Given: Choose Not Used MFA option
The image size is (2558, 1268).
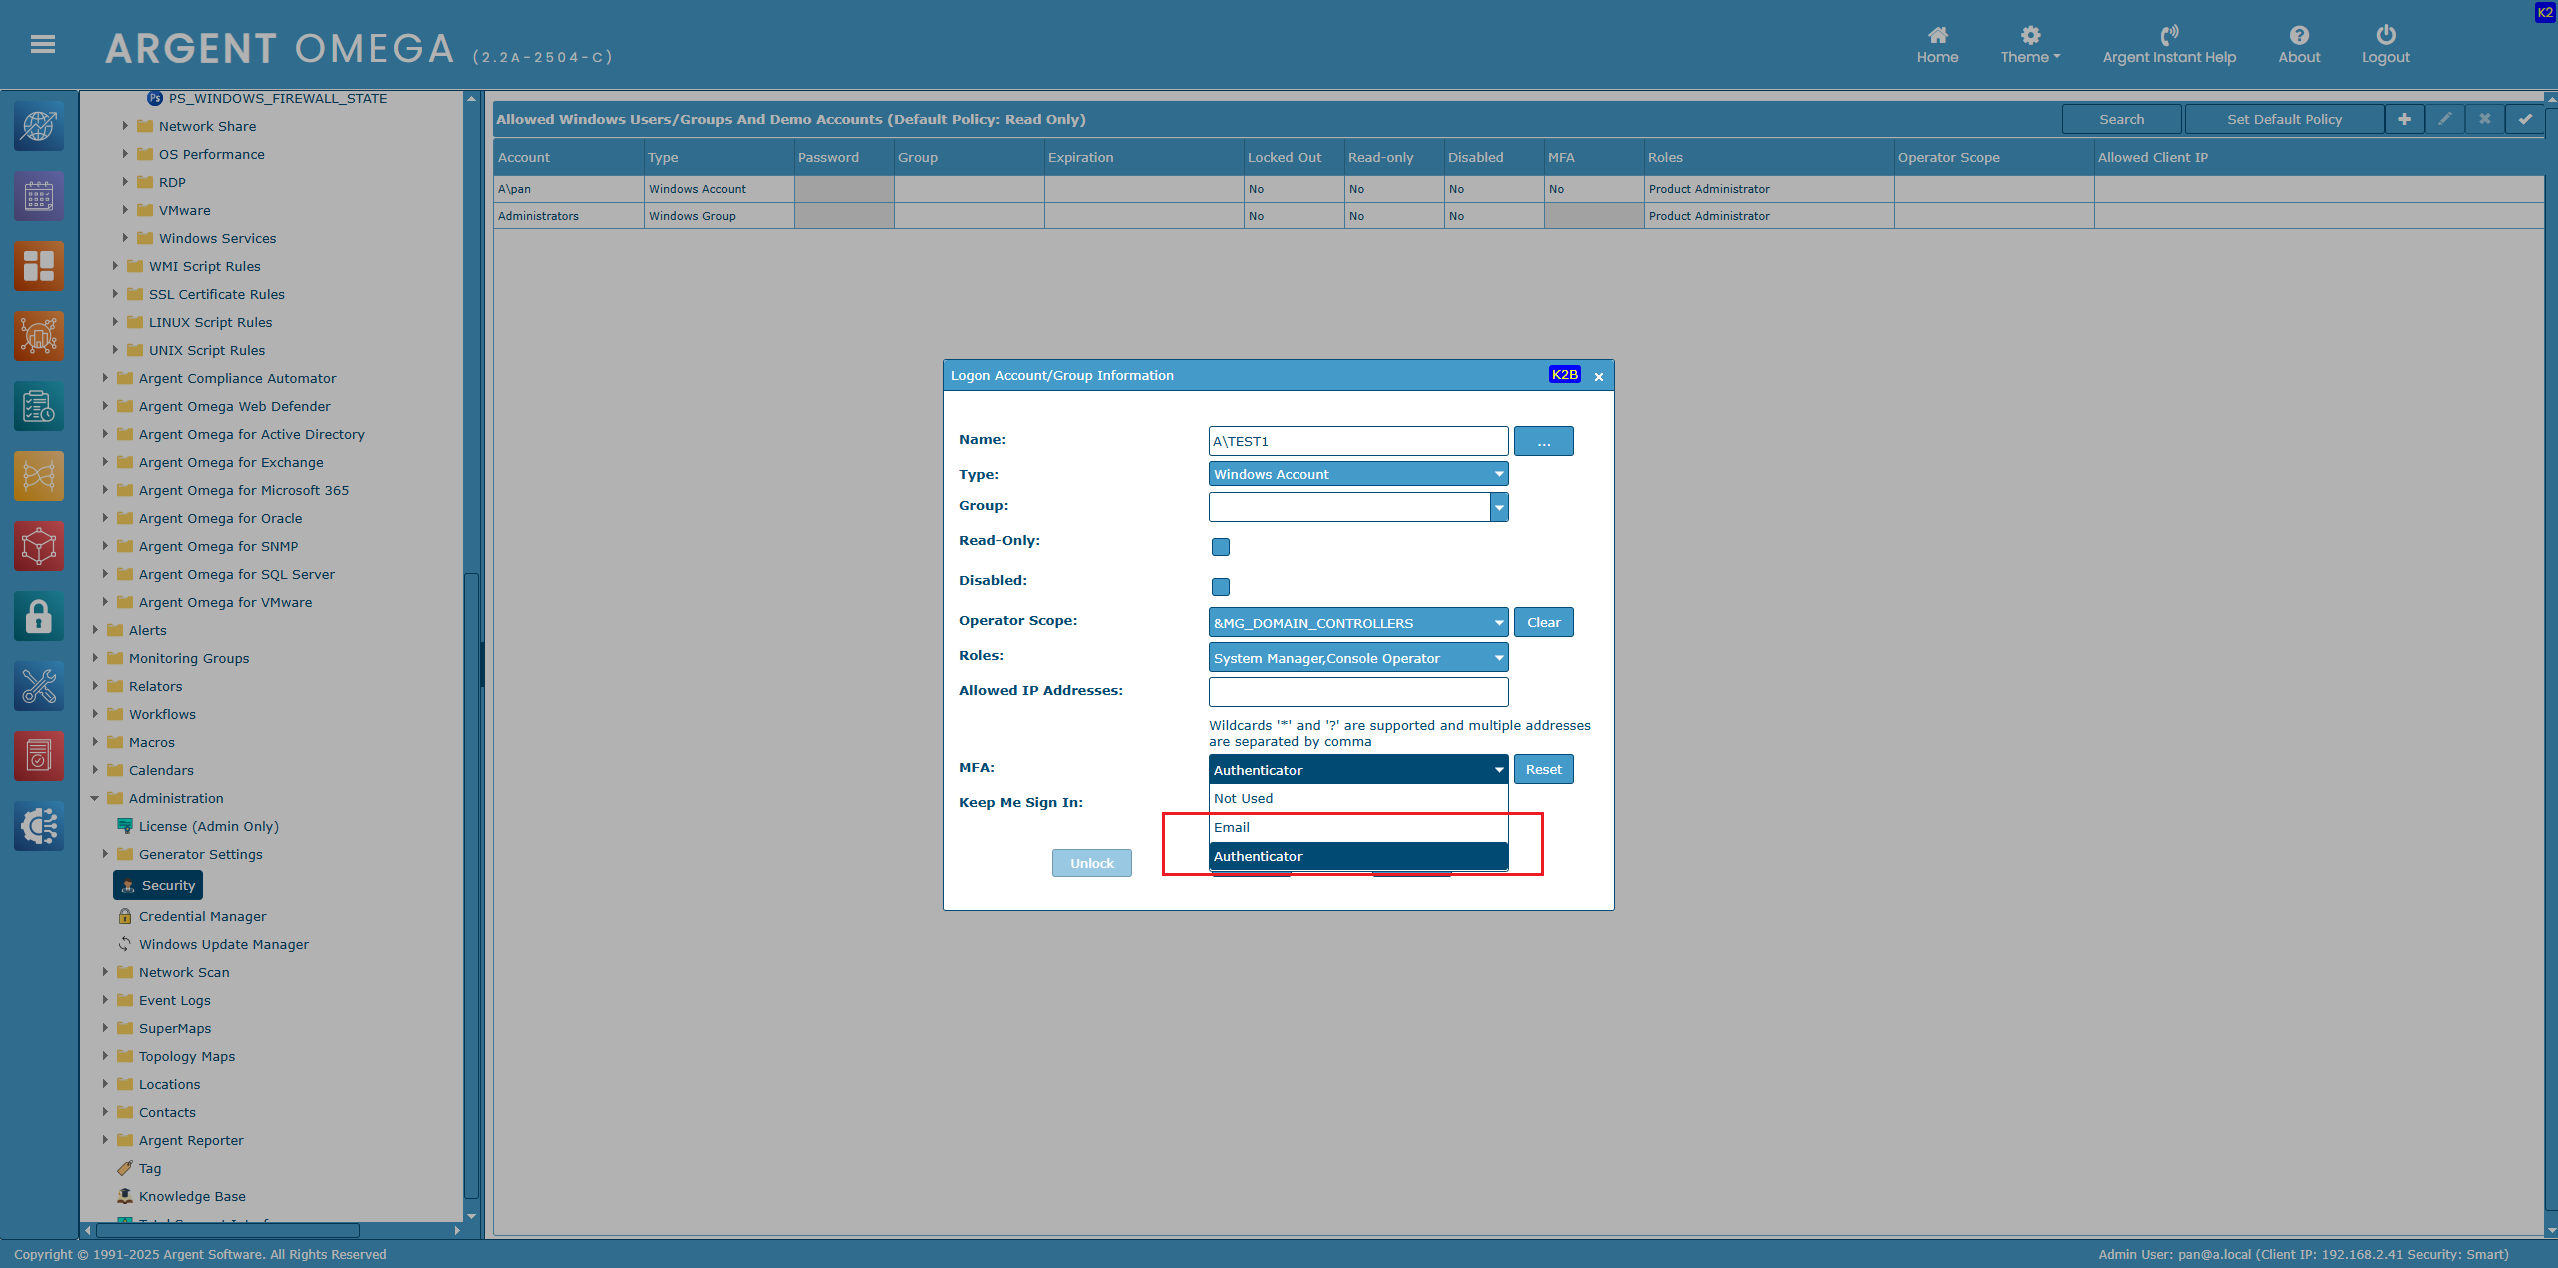Looking at the screenshot, I should coord(1357,798).
